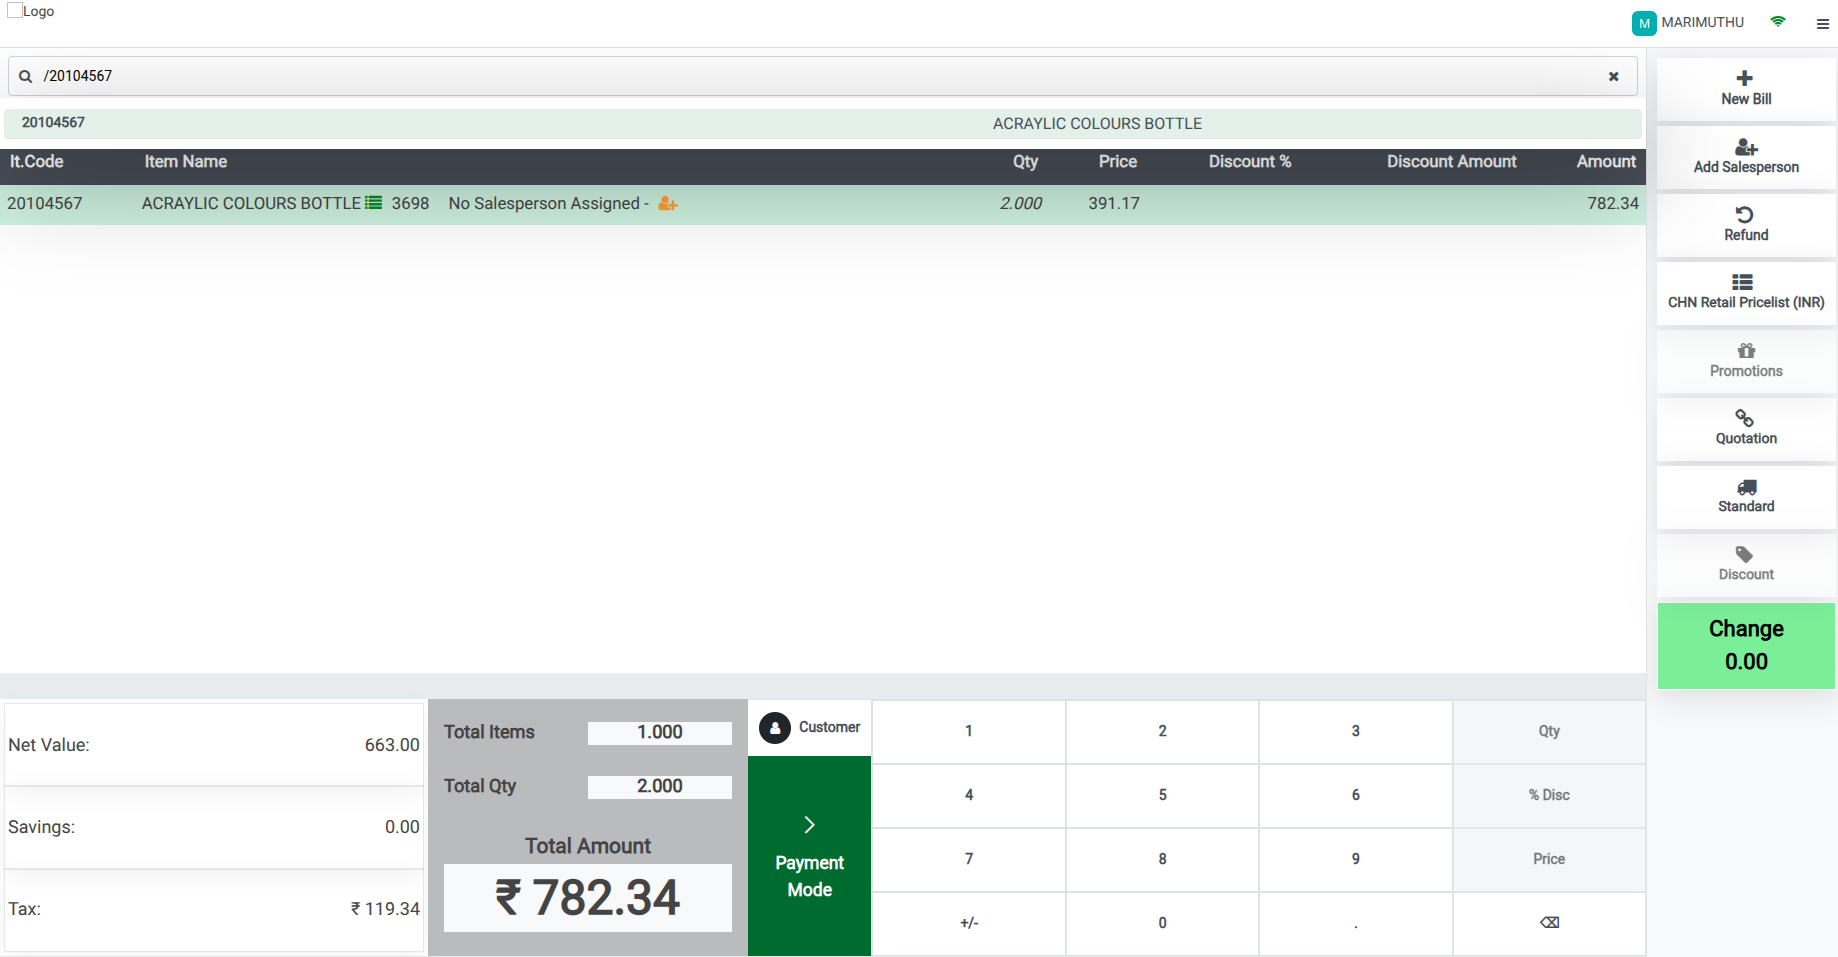Click the Total Items field 1.000
The image size is (1838, 957).
[x=660, y=733]
